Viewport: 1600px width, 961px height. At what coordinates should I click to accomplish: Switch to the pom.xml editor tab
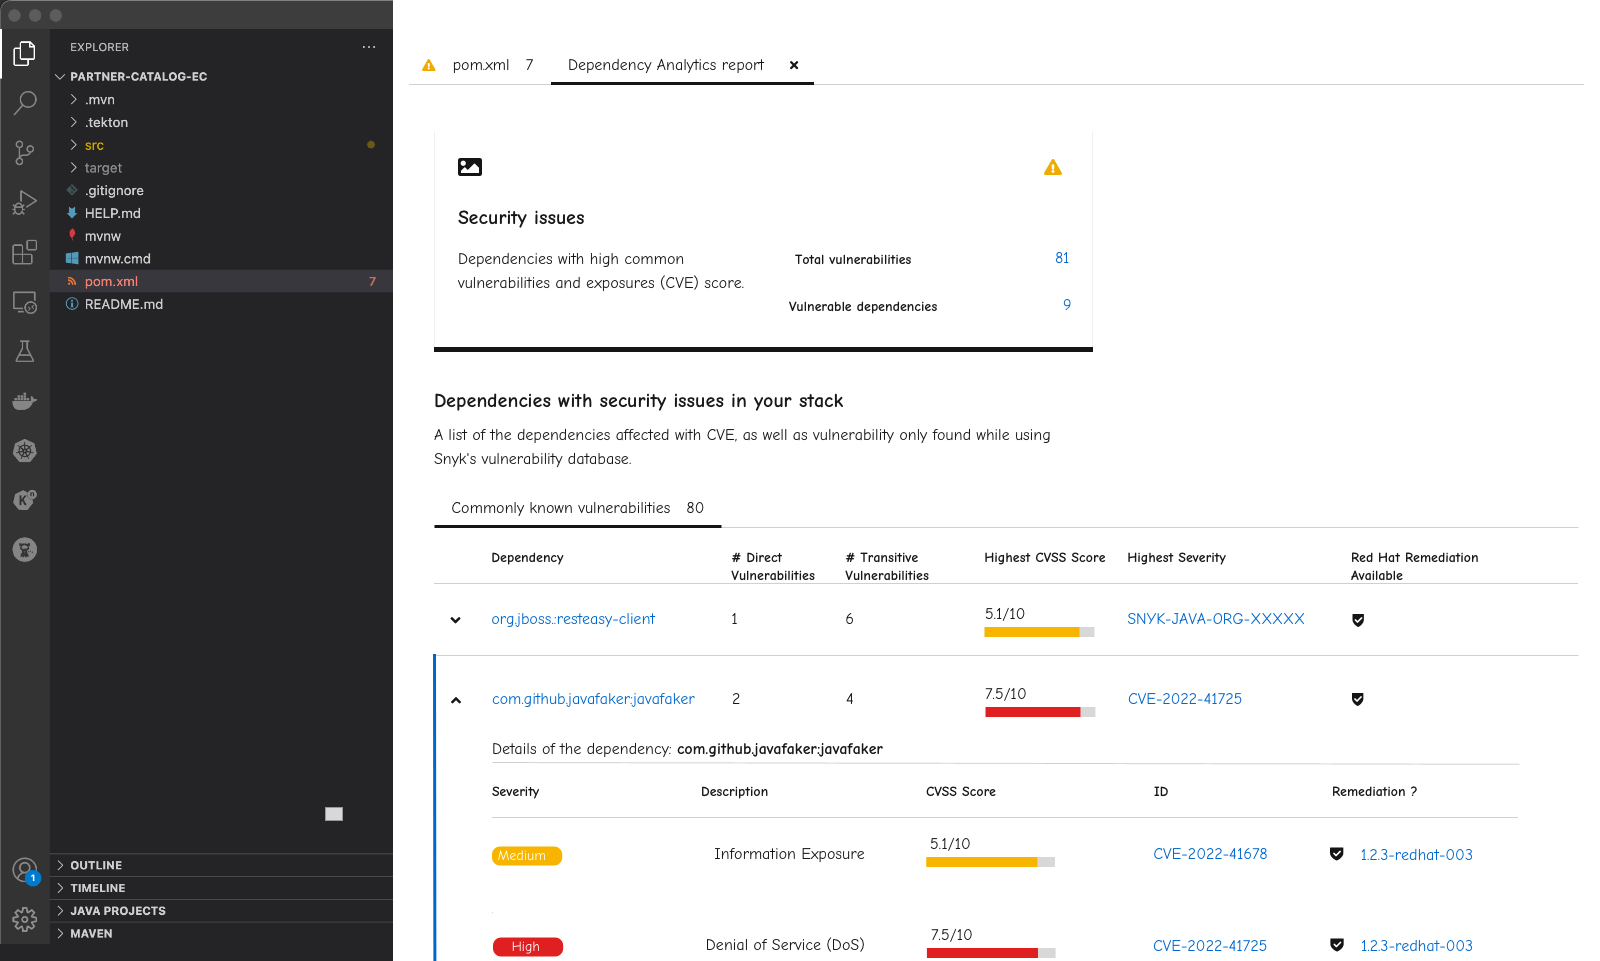tap(481, 65)
